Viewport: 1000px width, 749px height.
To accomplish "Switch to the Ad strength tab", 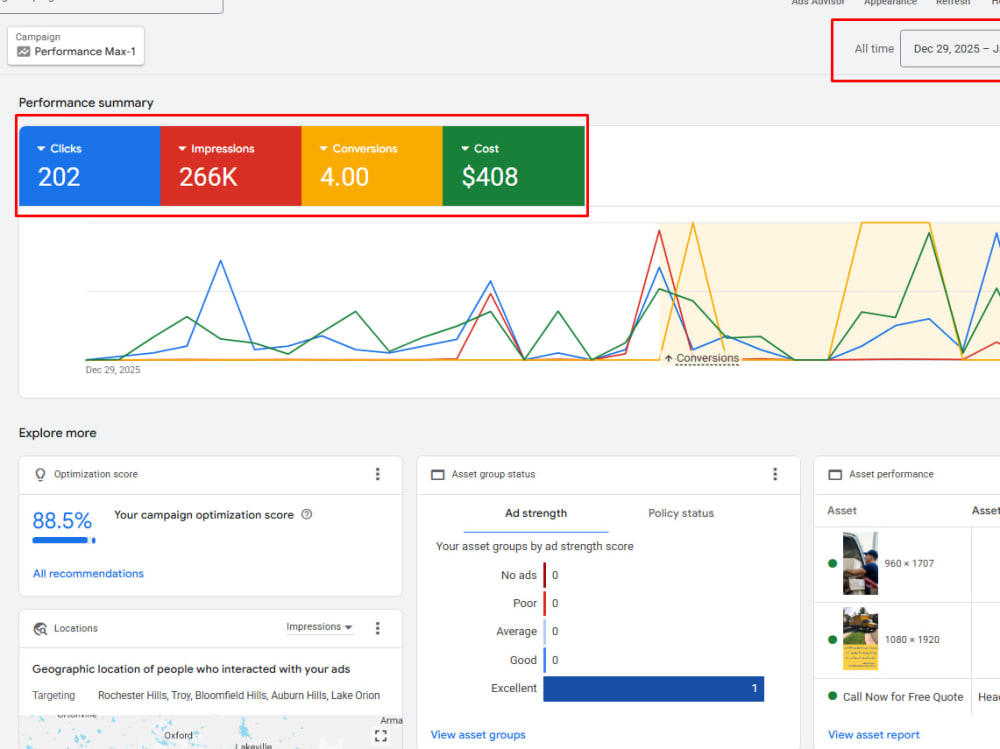I will point(536,514).
